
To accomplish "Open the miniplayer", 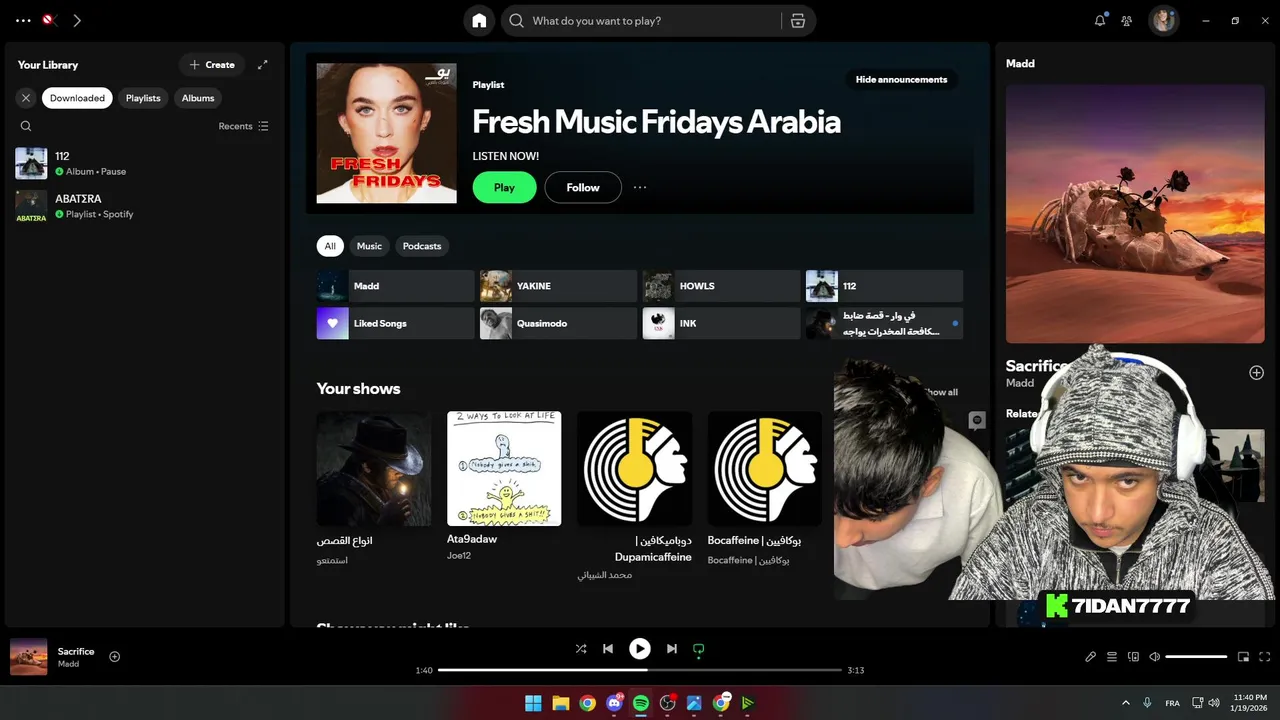I will coord(1243,657).
